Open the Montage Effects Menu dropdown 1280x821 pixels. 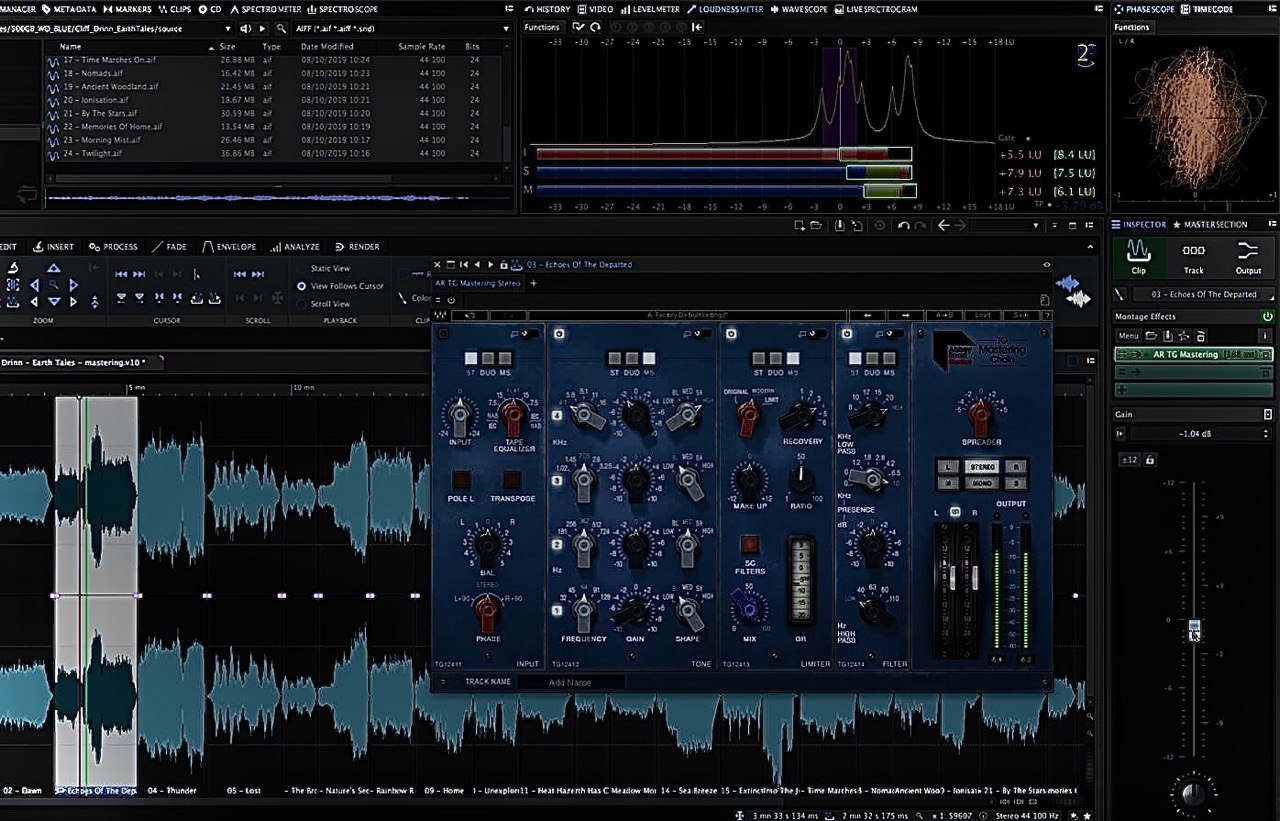(1128, 336)
